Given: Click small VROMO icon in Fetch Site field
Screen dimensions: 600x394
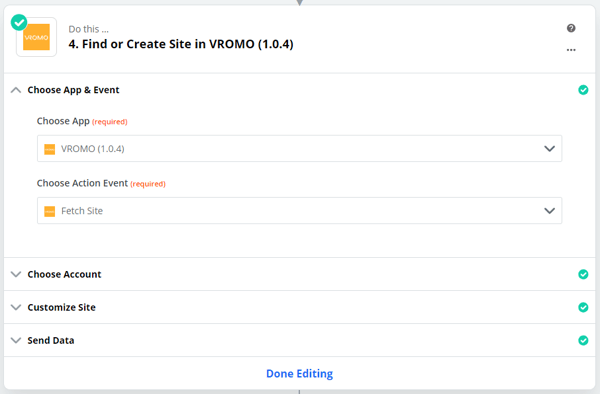Looking at the screenshot, I should 49,211.
